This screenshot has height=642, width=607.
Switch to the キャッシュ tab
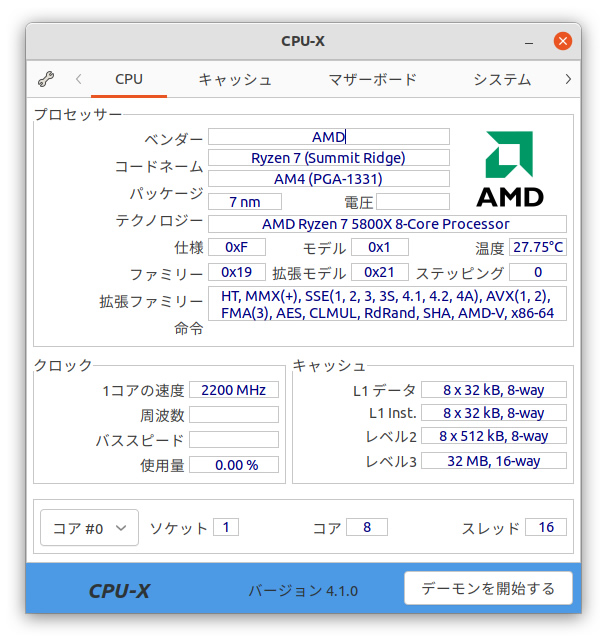tap(235, 79)
